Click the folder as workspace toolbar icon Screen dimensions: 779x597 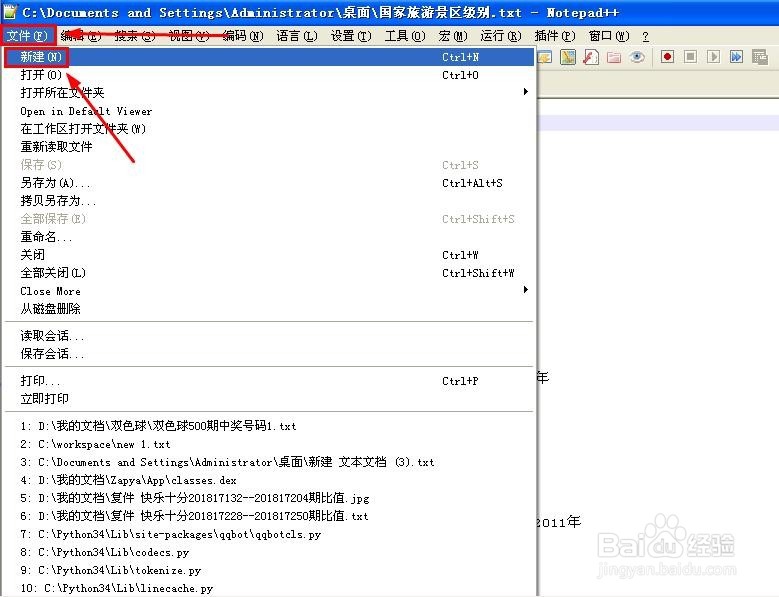(x=614, y=57)
